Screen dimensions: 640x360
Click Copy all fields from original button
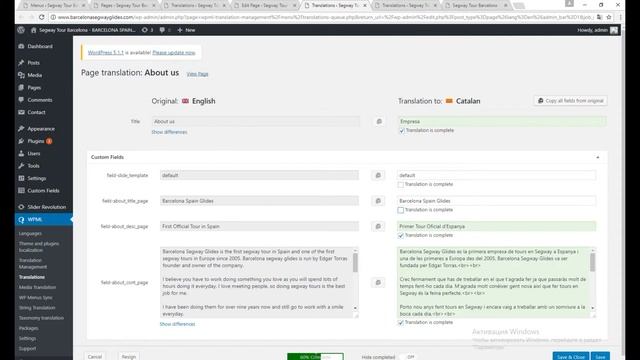(x=571, y=101)
